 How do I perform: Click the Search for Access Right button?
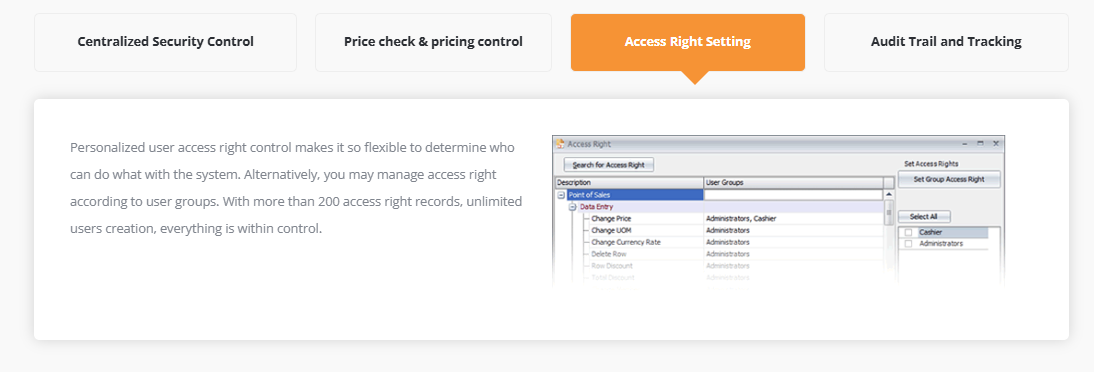point(608,165)
